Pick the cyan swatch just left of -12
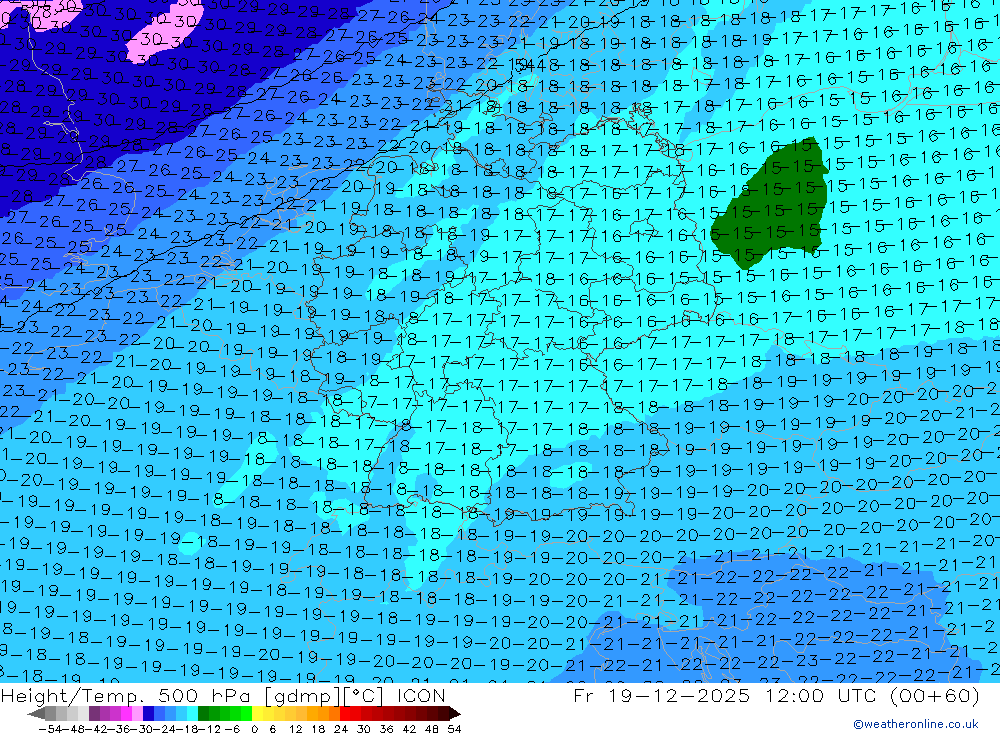 [192, 714]
